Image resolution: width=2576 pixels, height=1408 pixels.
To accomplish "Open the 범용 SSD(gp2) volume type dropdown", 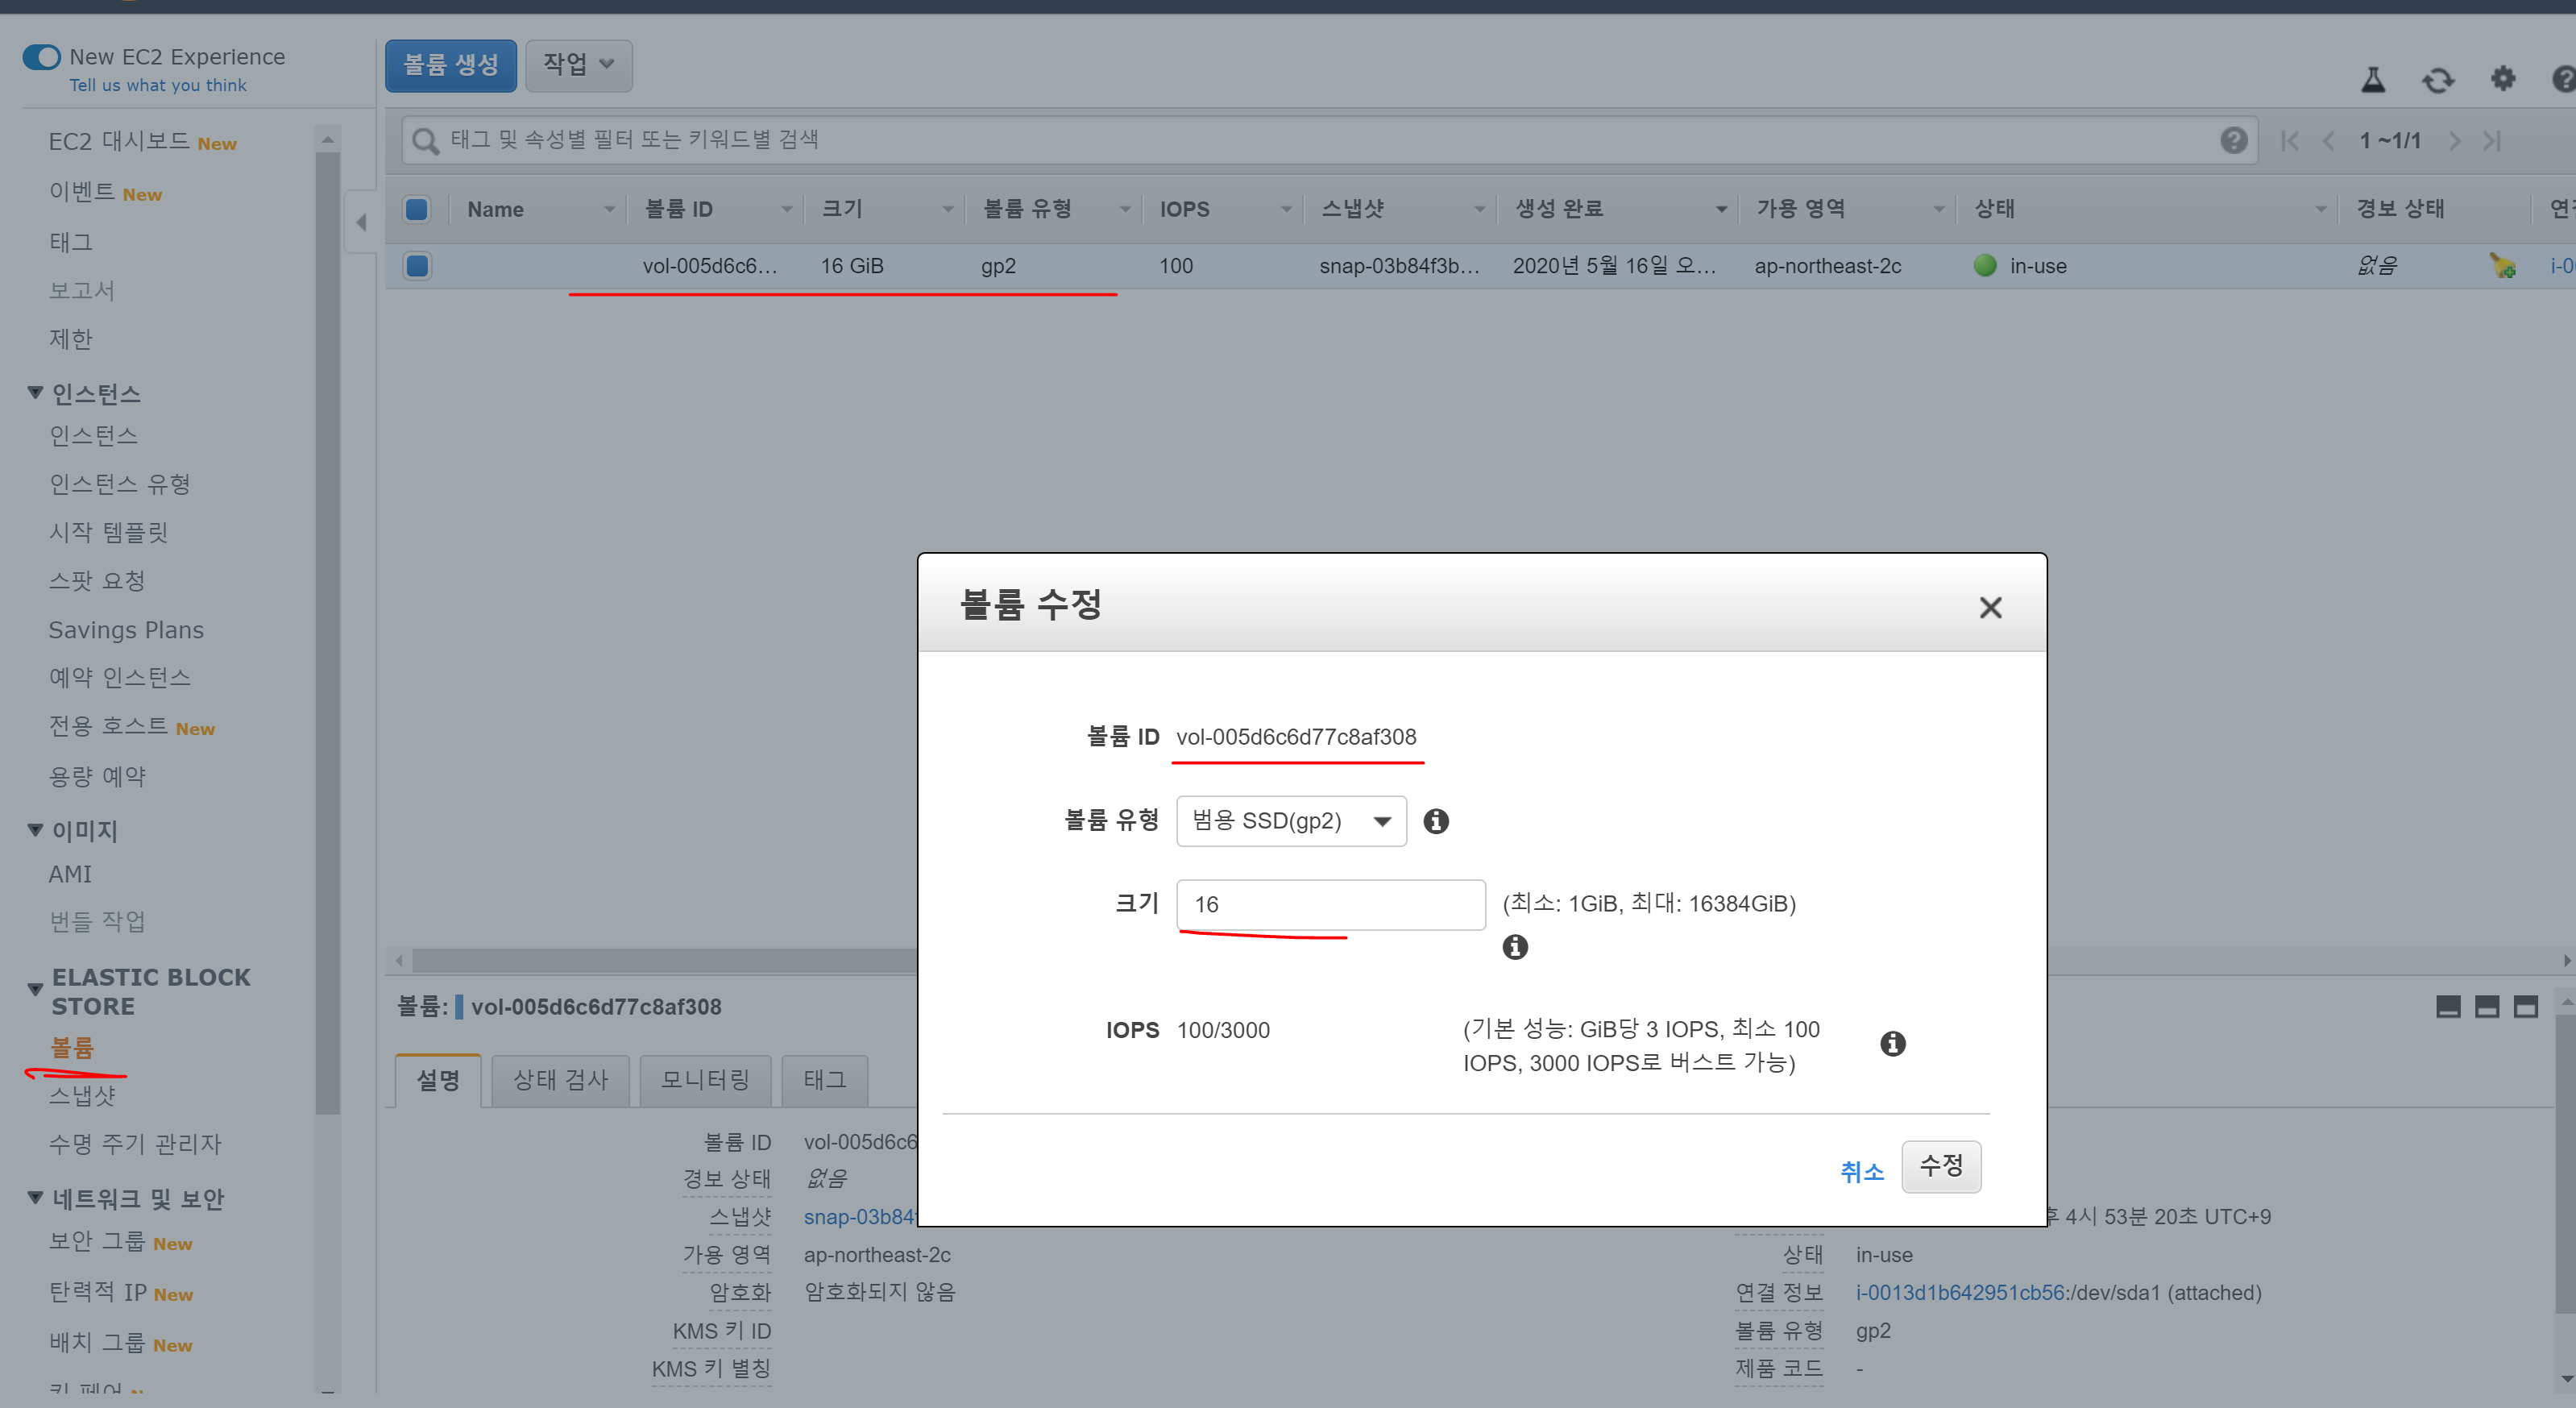I will click(1290, 821).
